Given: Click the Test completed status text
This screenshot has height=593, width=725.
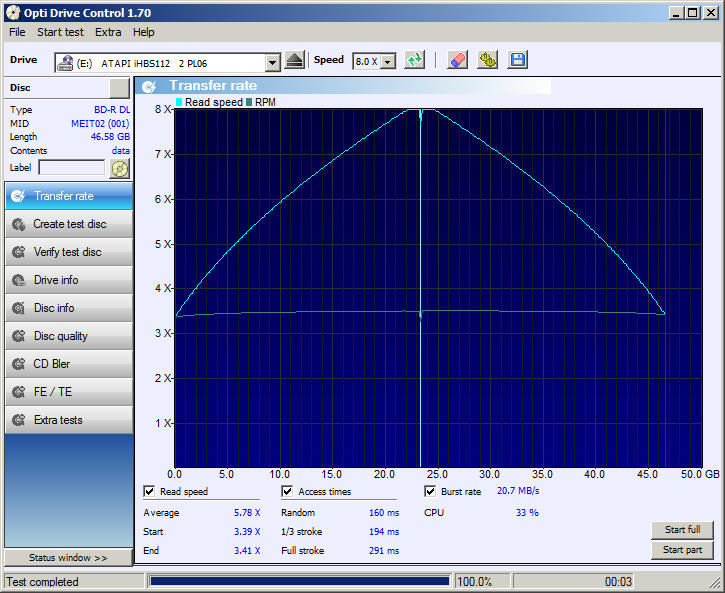Looking at the screenshot, I should pyautogui.click(x=42, y=581).
